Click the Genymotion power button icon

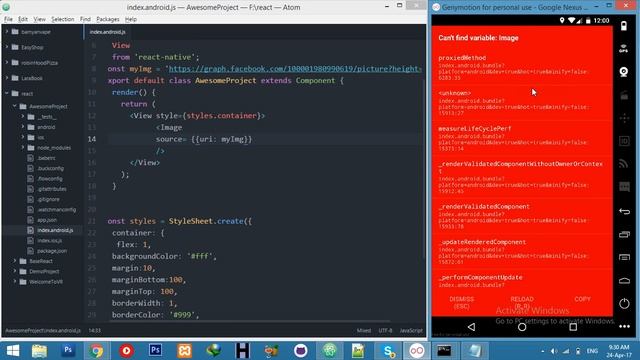pyautogui.click(x=624, y=304)
